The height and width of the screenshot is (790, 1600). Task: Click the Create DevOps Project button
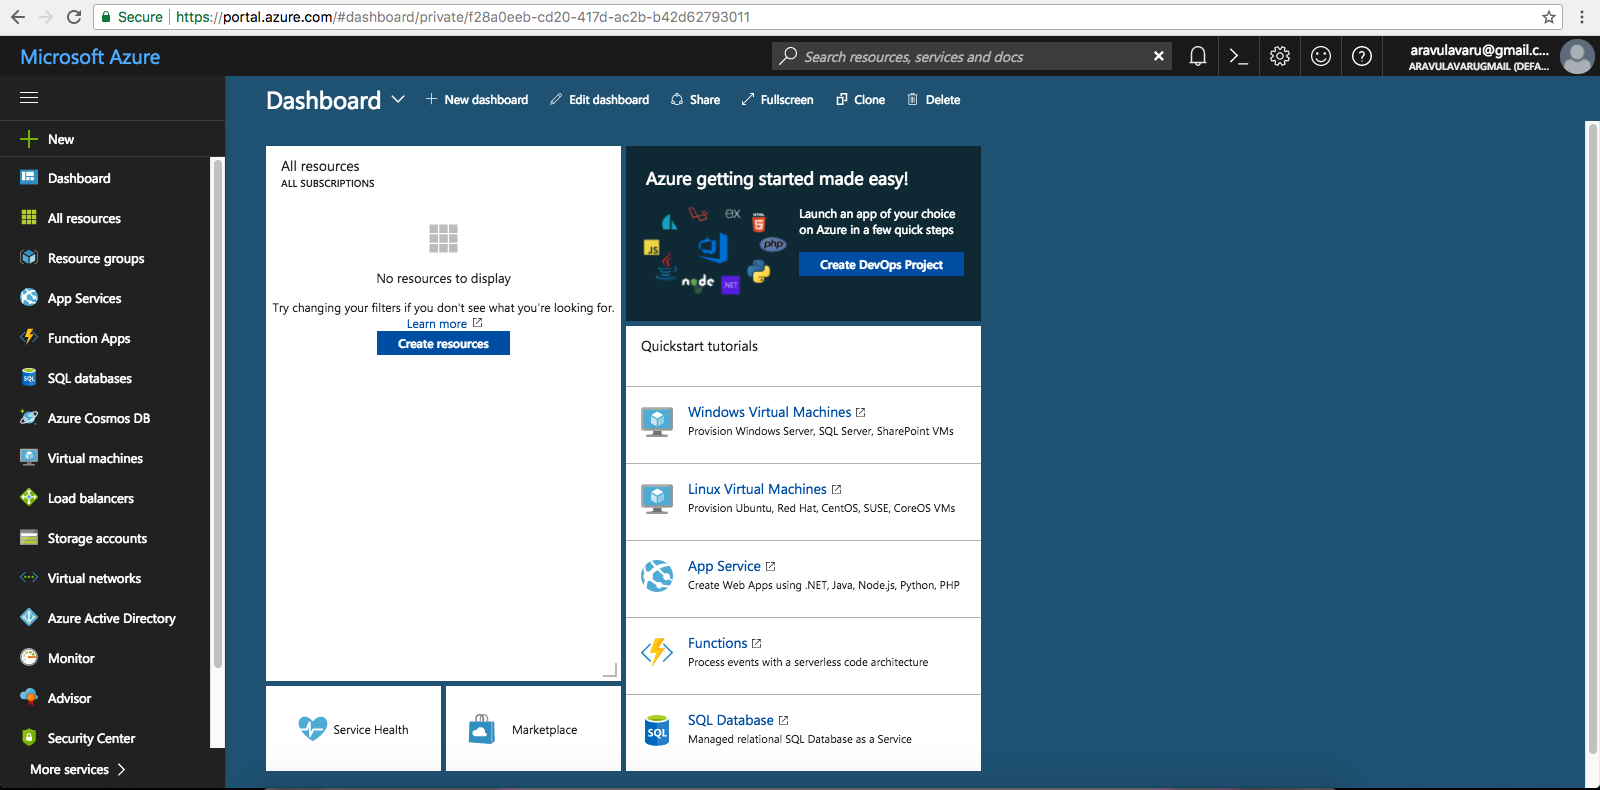click(x=881, y=264)
